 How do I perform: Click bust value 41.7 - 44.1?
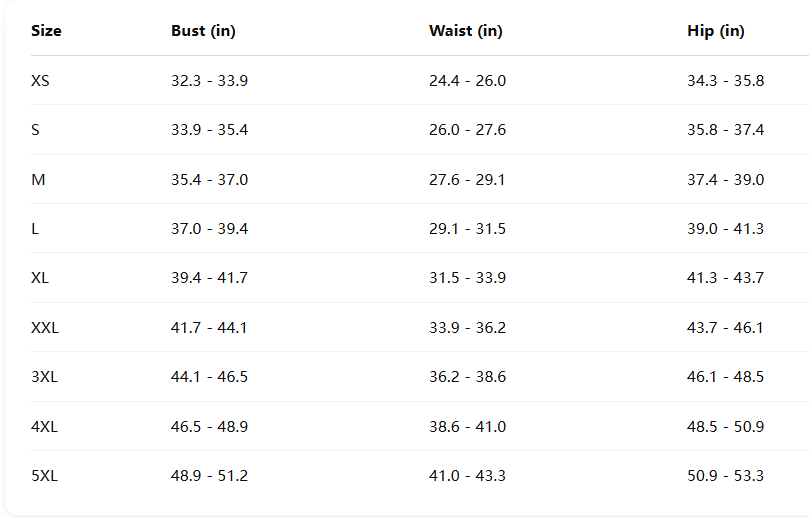tap(209, 328)
